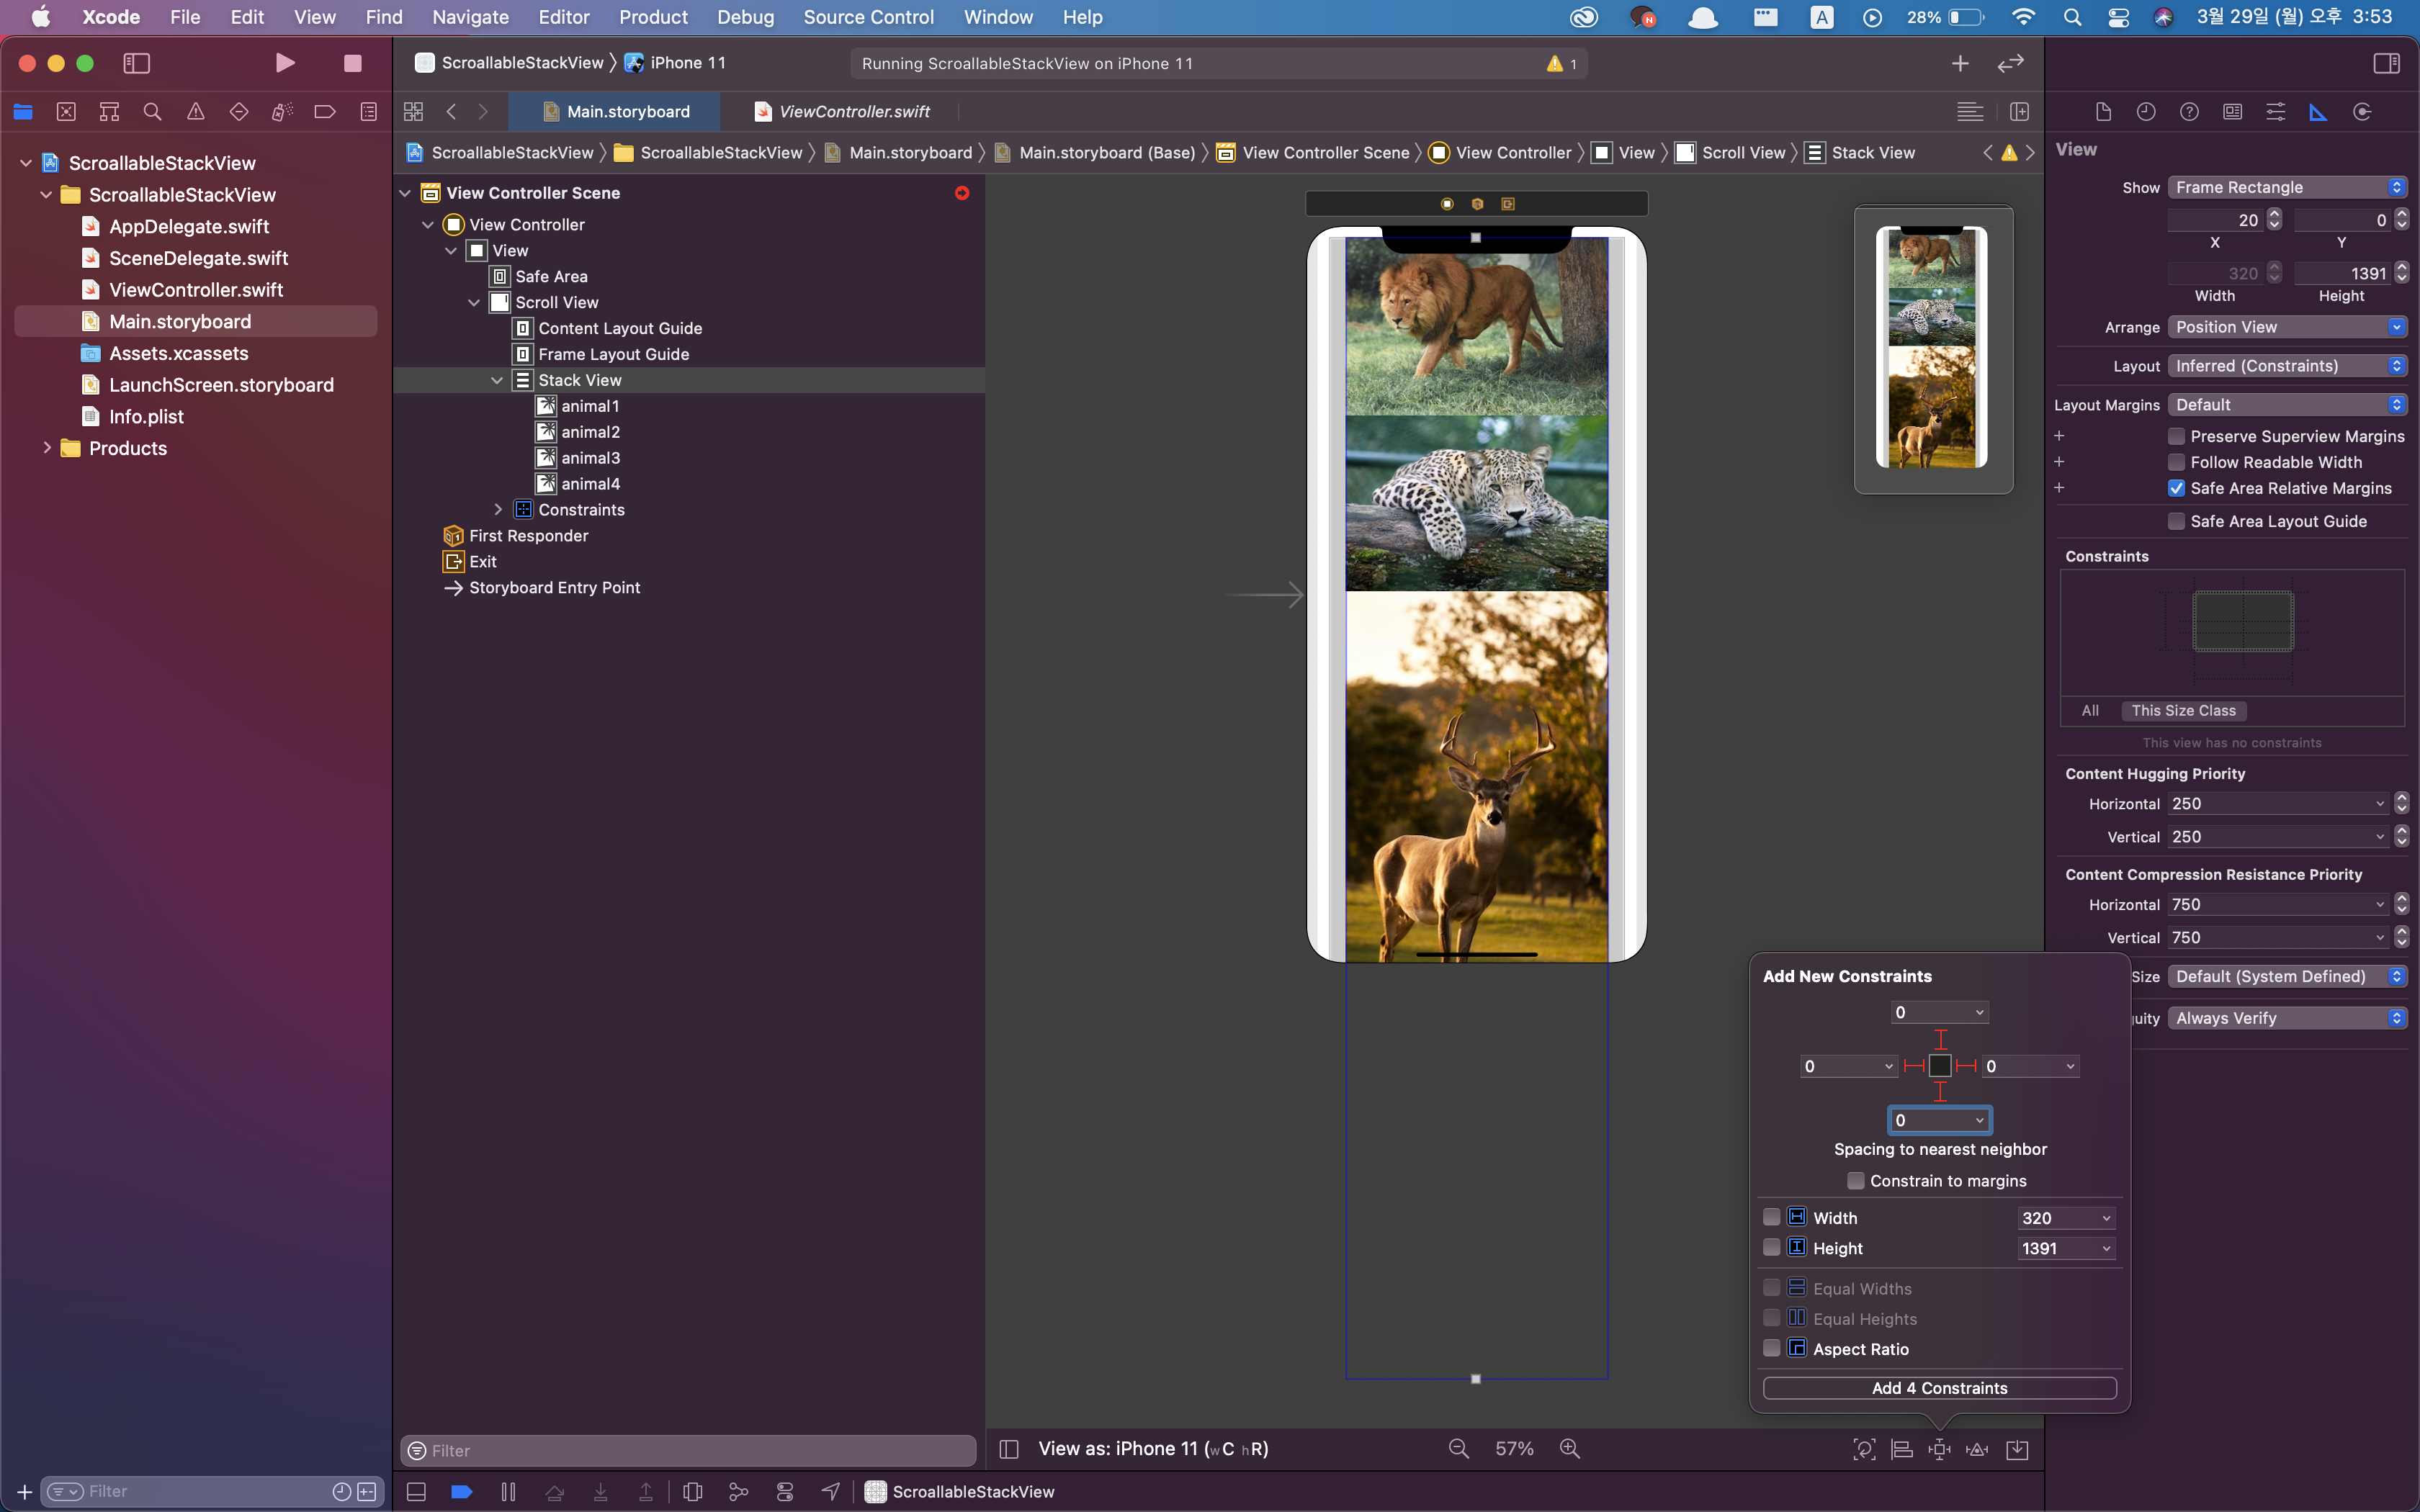2420x1512 pixels.
Task: Click the Embed In icon
Action: 2017,1449
